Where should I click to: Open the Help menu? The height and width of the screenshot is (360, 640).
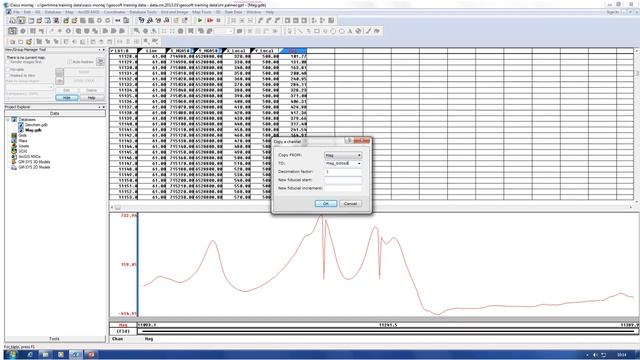click(270, 12)
